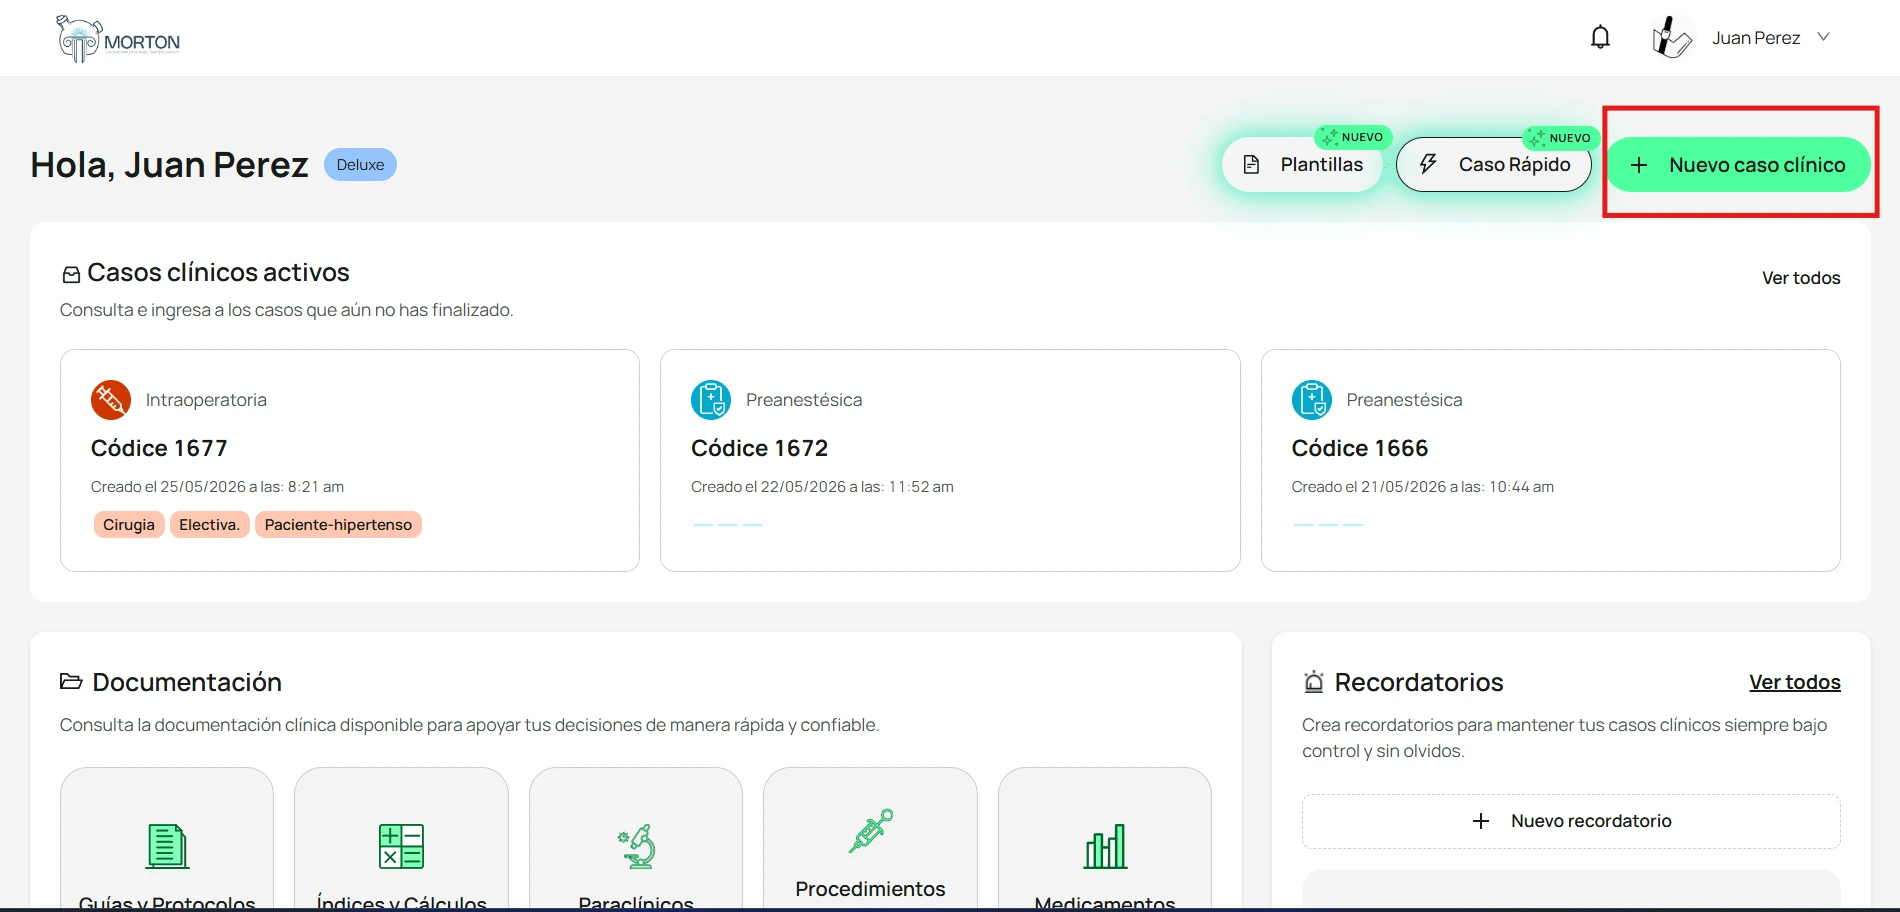Open the Procedimientos syringe icon
The height and width of the screenshot is (912, 1900).
tap(871, 831)
